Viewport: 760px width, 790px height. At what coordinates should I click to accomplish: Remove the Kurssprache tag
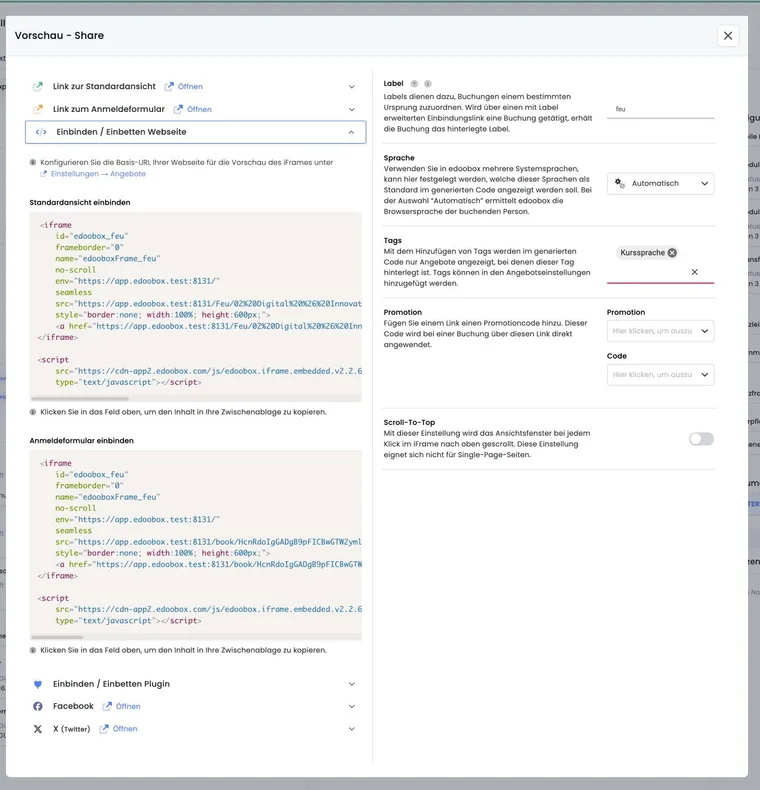click(x=672, y=253)
